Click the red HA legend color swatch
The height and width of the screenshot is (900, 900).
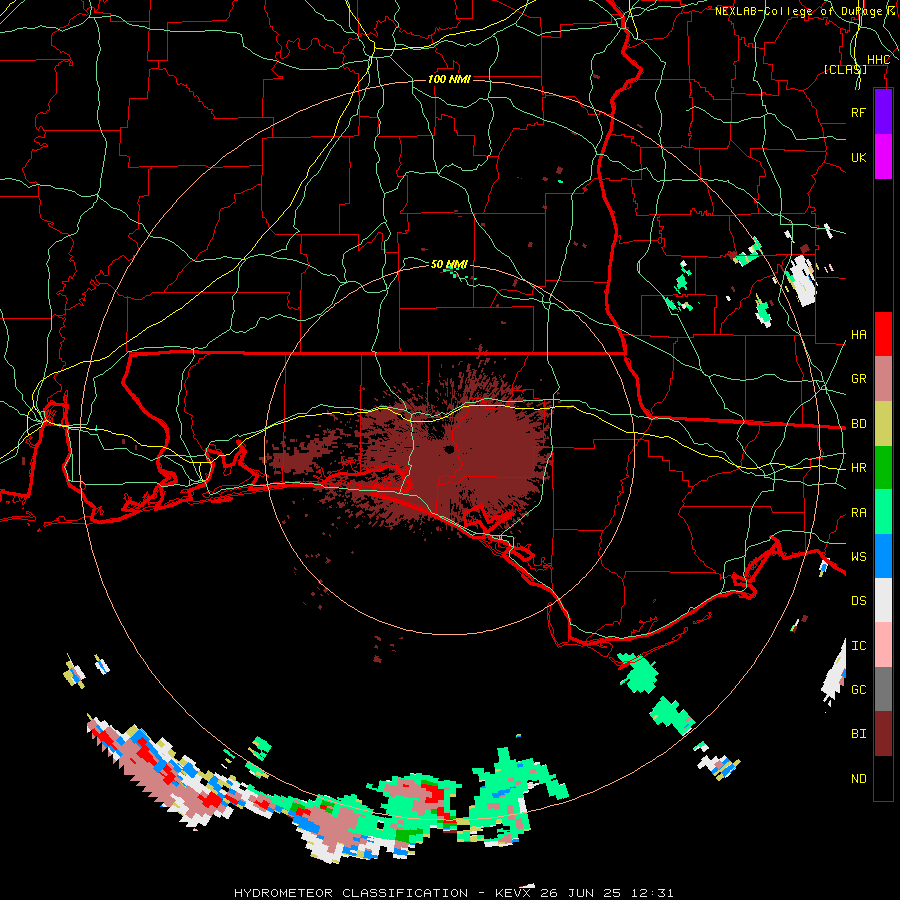tap(883, 334)
